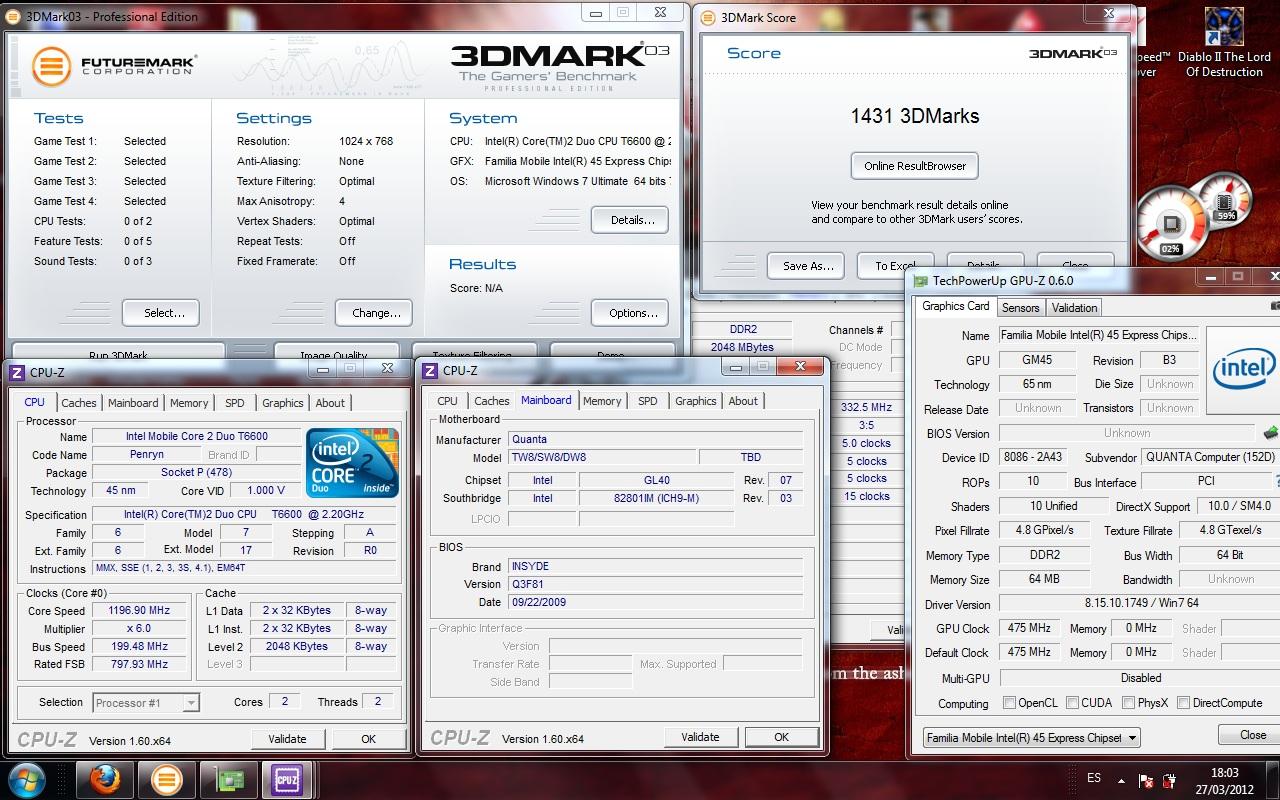Image resolution: width=1280 pixels, height=800 pixels.
Task: Open Memory tab in left CPU-Z
Action: tap(189, 403)
